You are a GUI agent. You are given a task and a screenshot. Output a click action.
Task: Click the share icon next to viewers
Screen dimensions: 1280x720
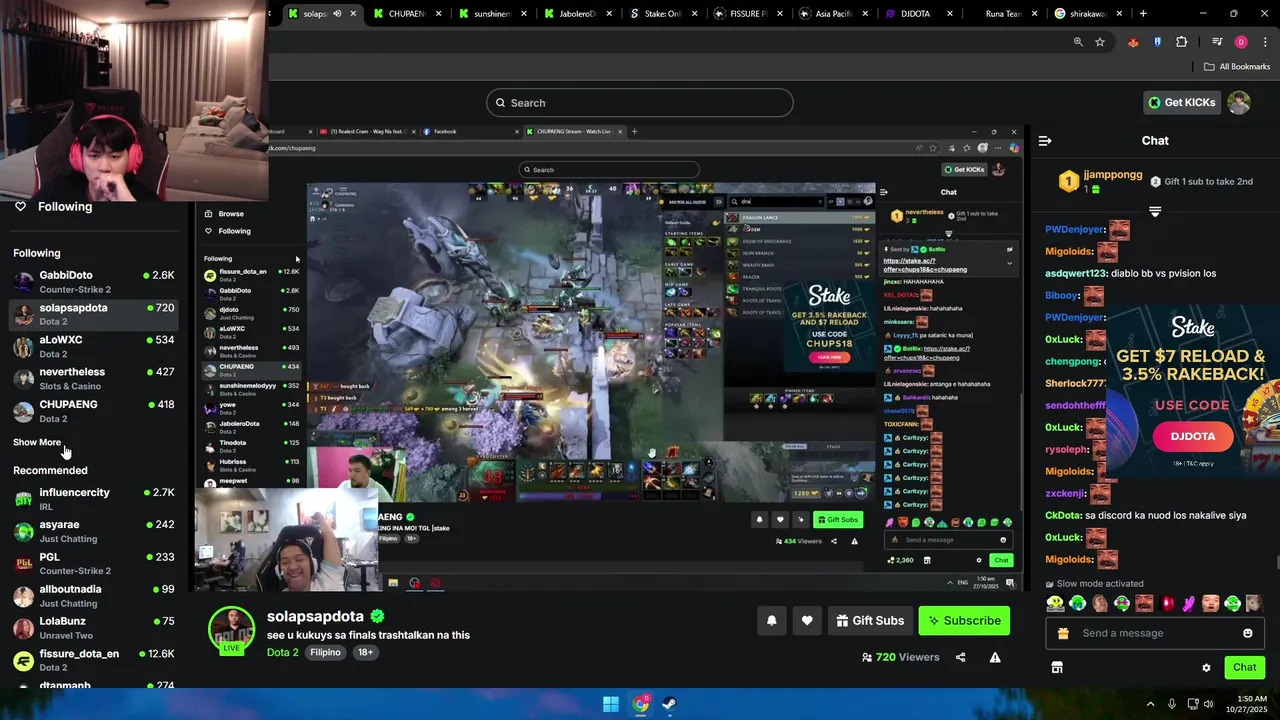pyautogui.click(x=961, y=657)
